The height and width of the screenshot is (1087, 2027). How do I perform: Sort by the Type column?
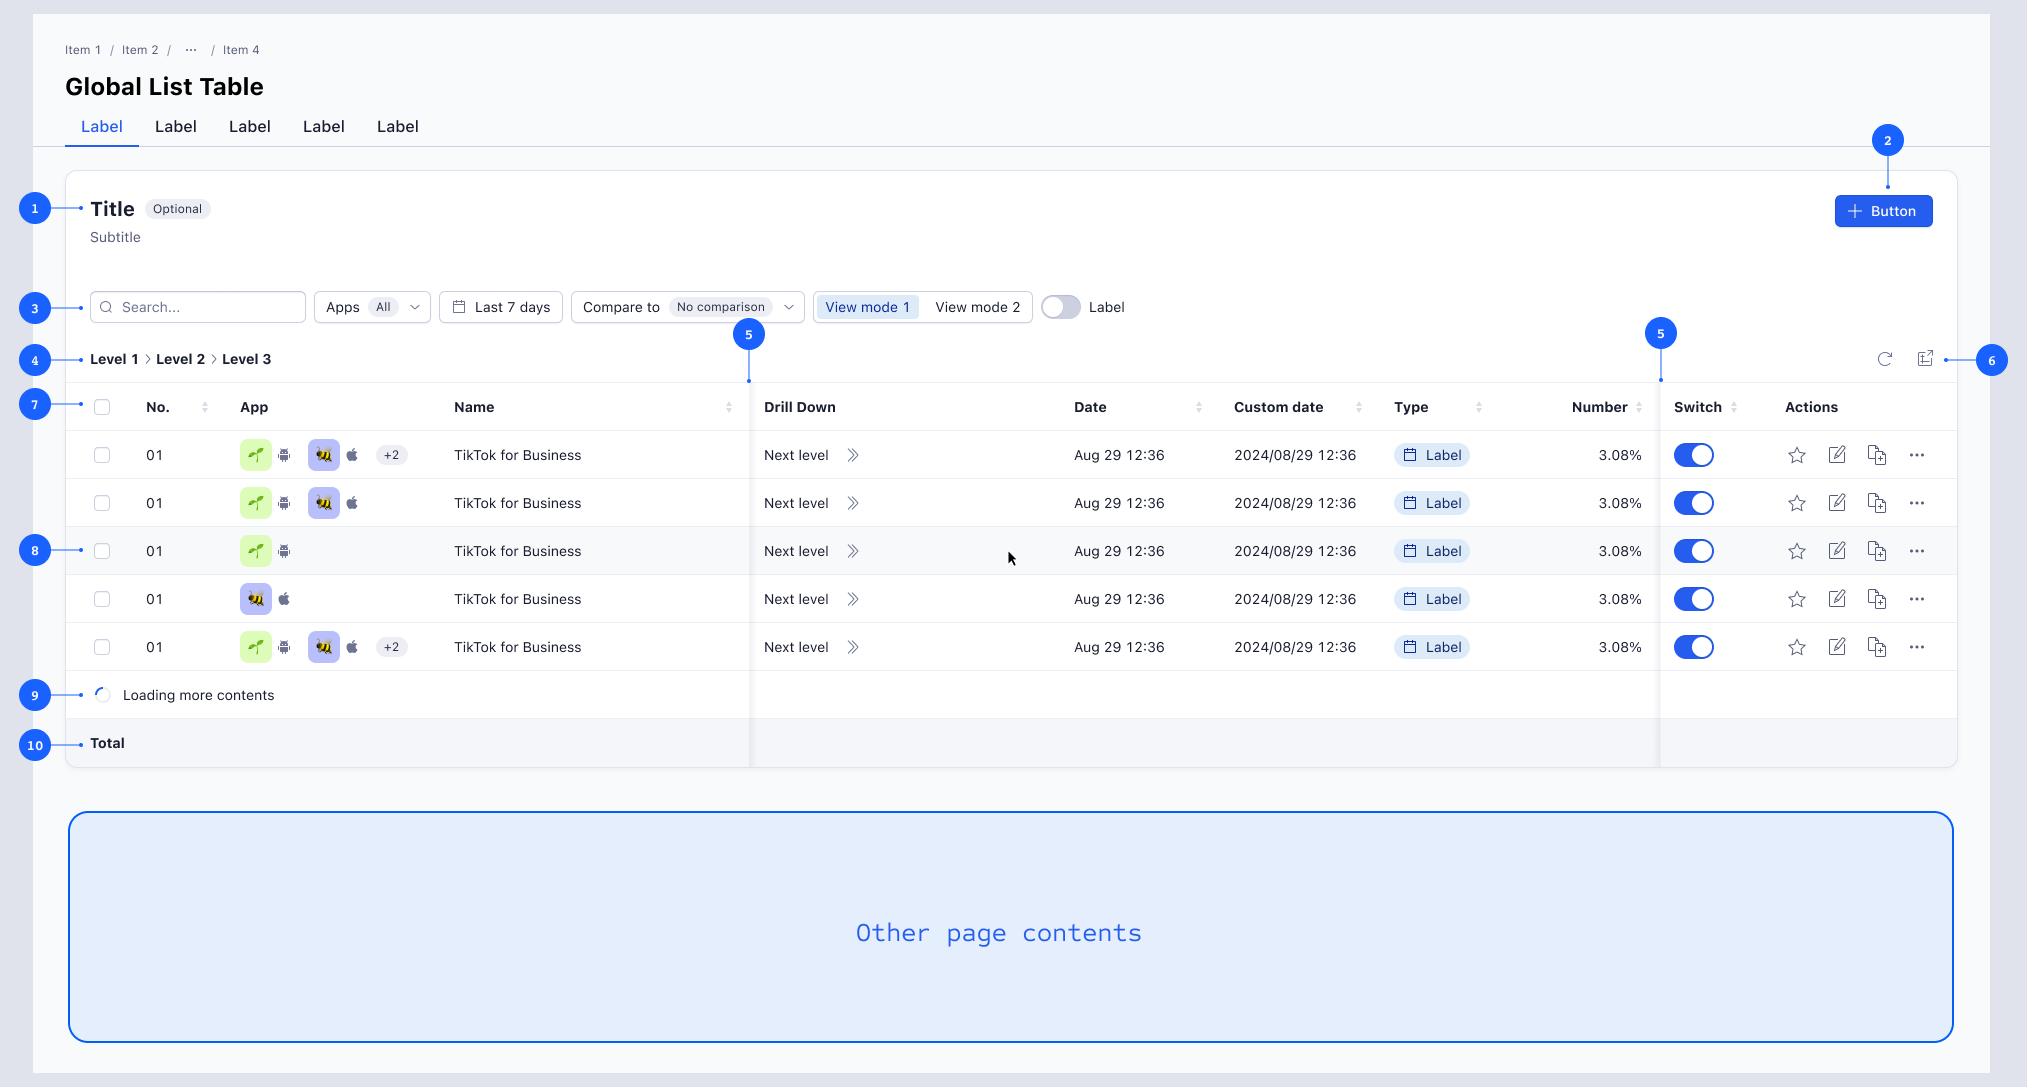coord(1479,407)
